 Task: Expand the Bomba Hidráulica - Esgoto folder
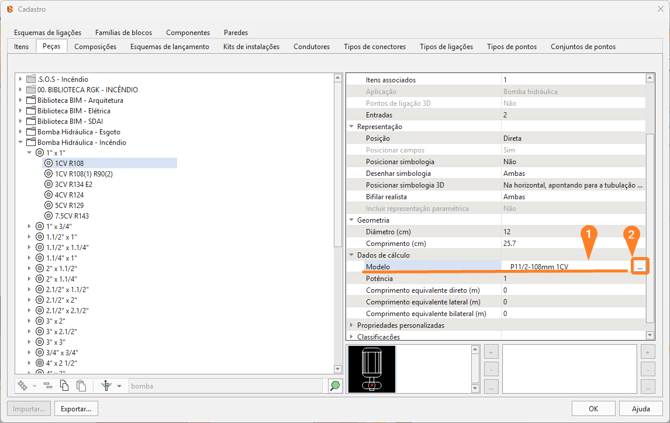pos(20,132)
